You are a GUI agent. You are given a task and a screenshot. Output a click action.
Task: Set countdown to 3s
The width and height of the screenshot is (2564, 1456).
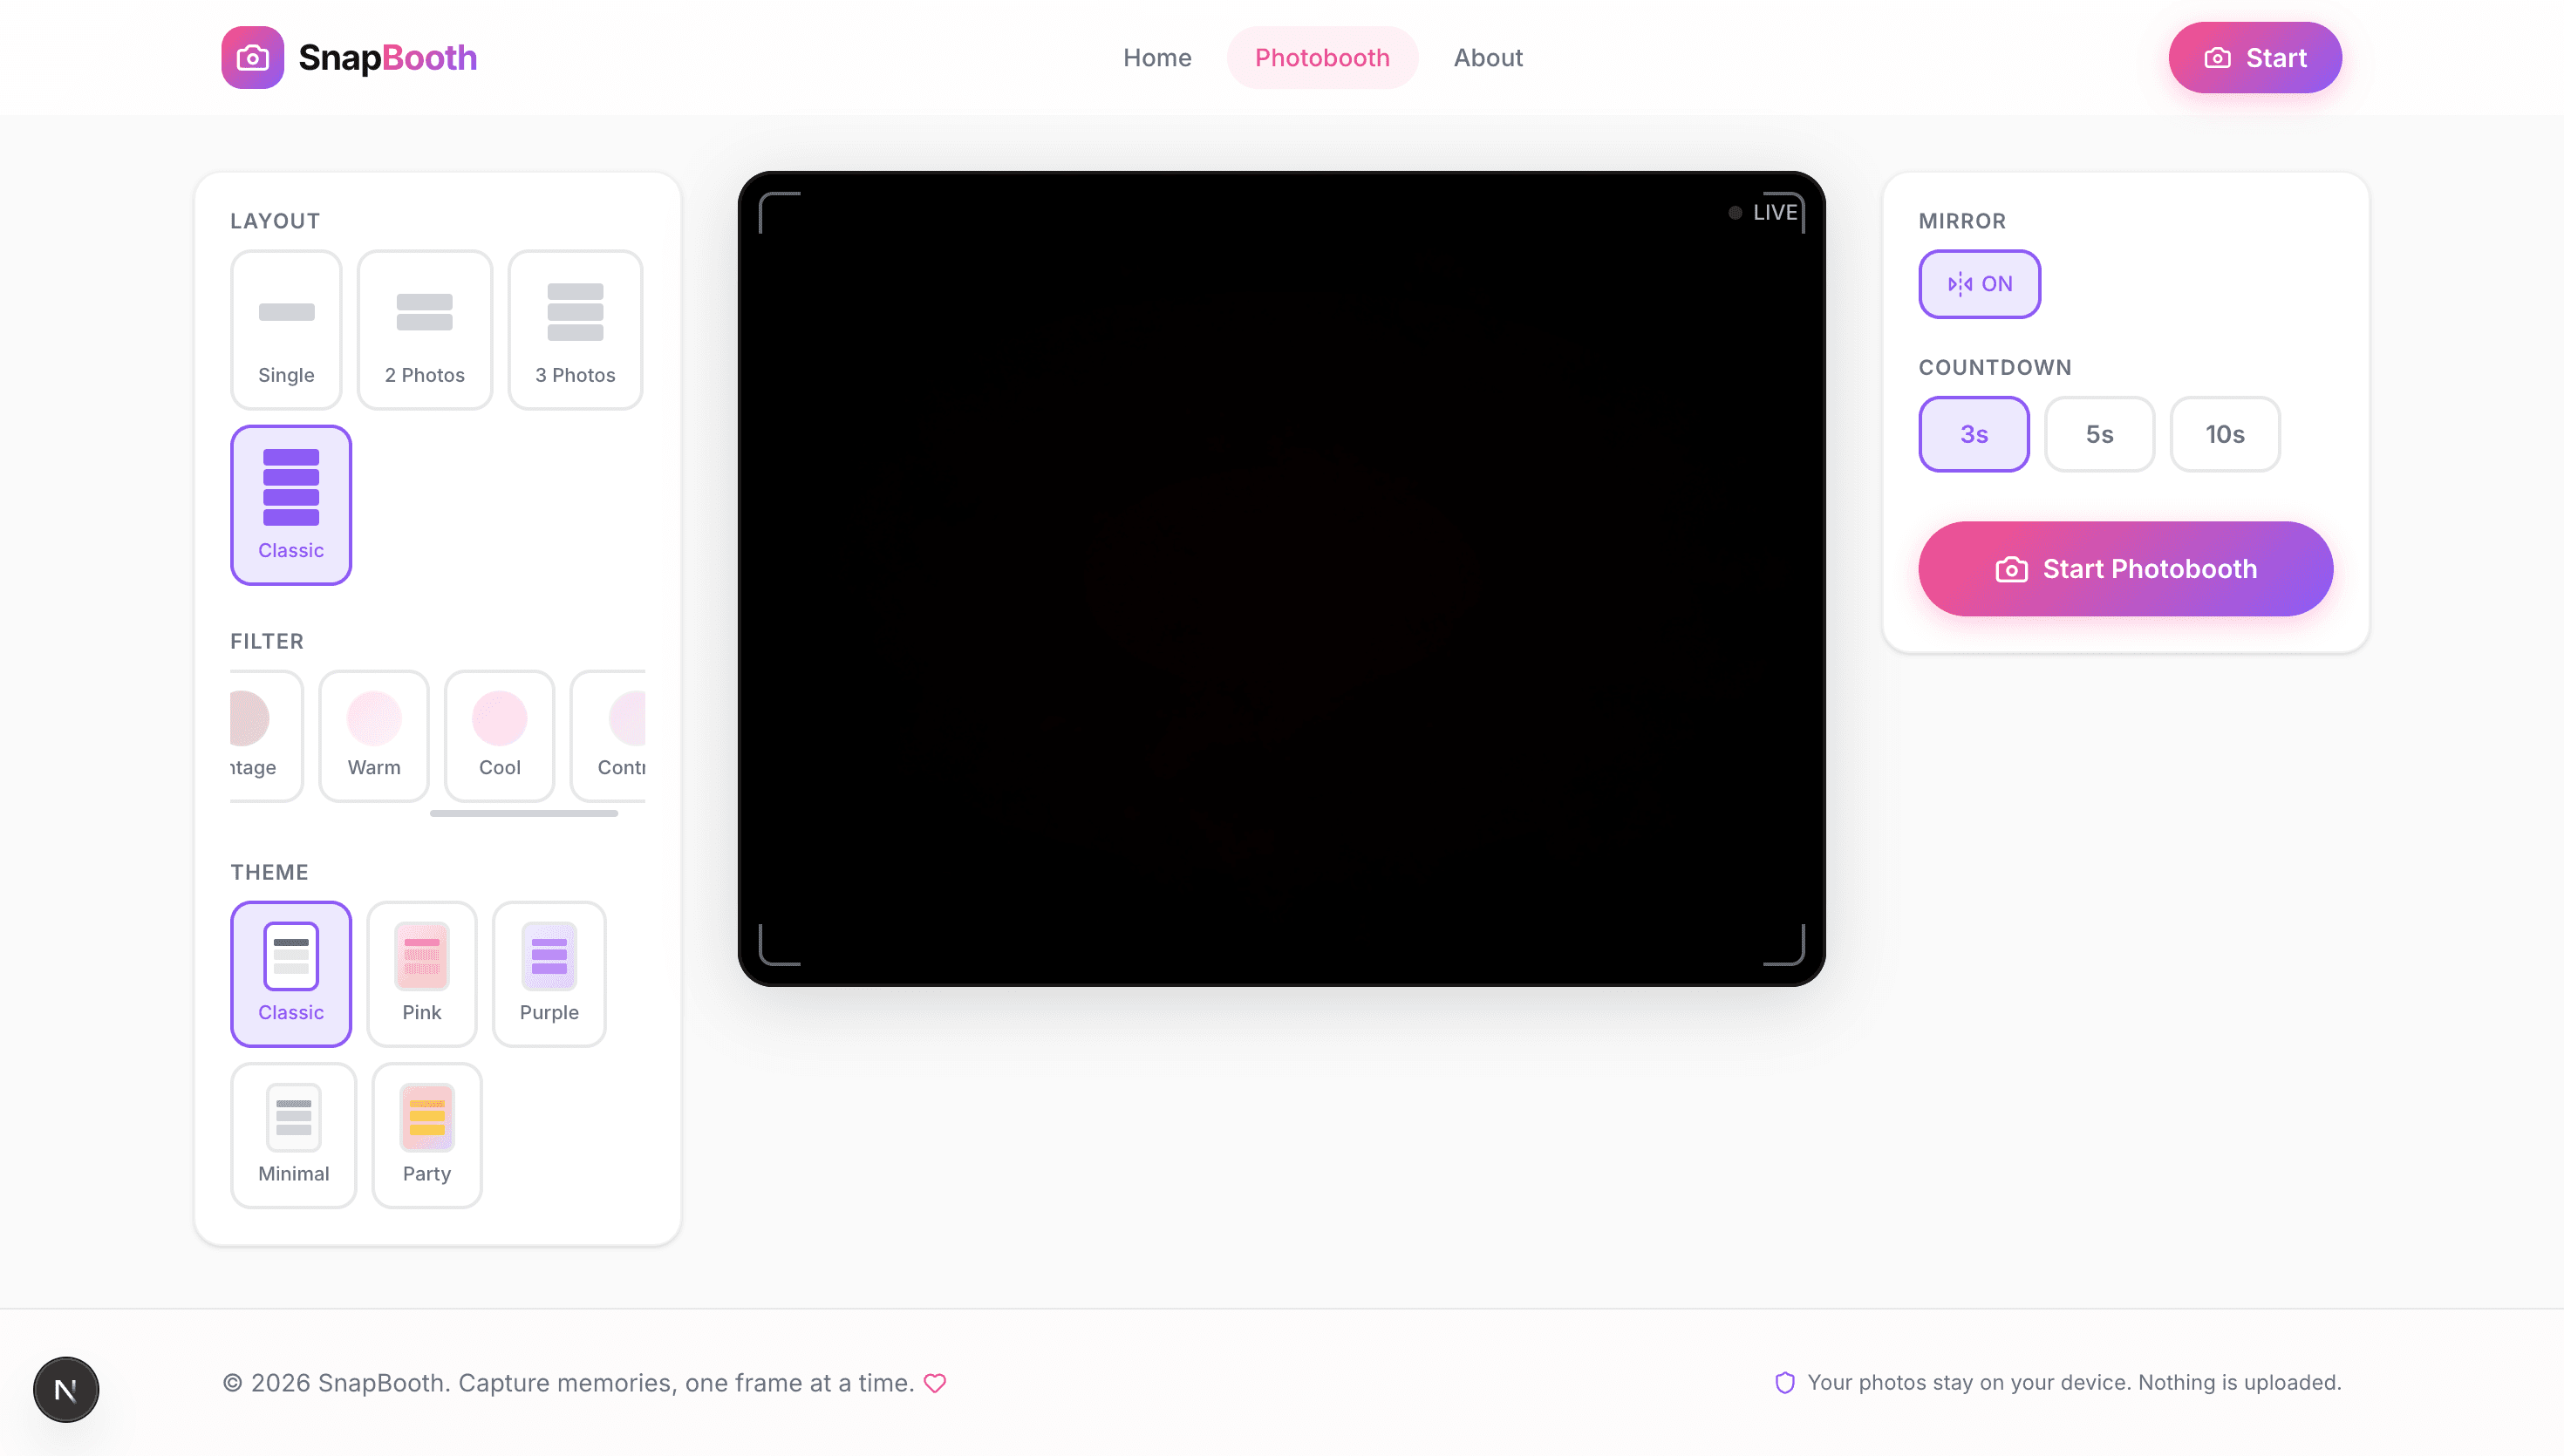tap(1974, 434)
